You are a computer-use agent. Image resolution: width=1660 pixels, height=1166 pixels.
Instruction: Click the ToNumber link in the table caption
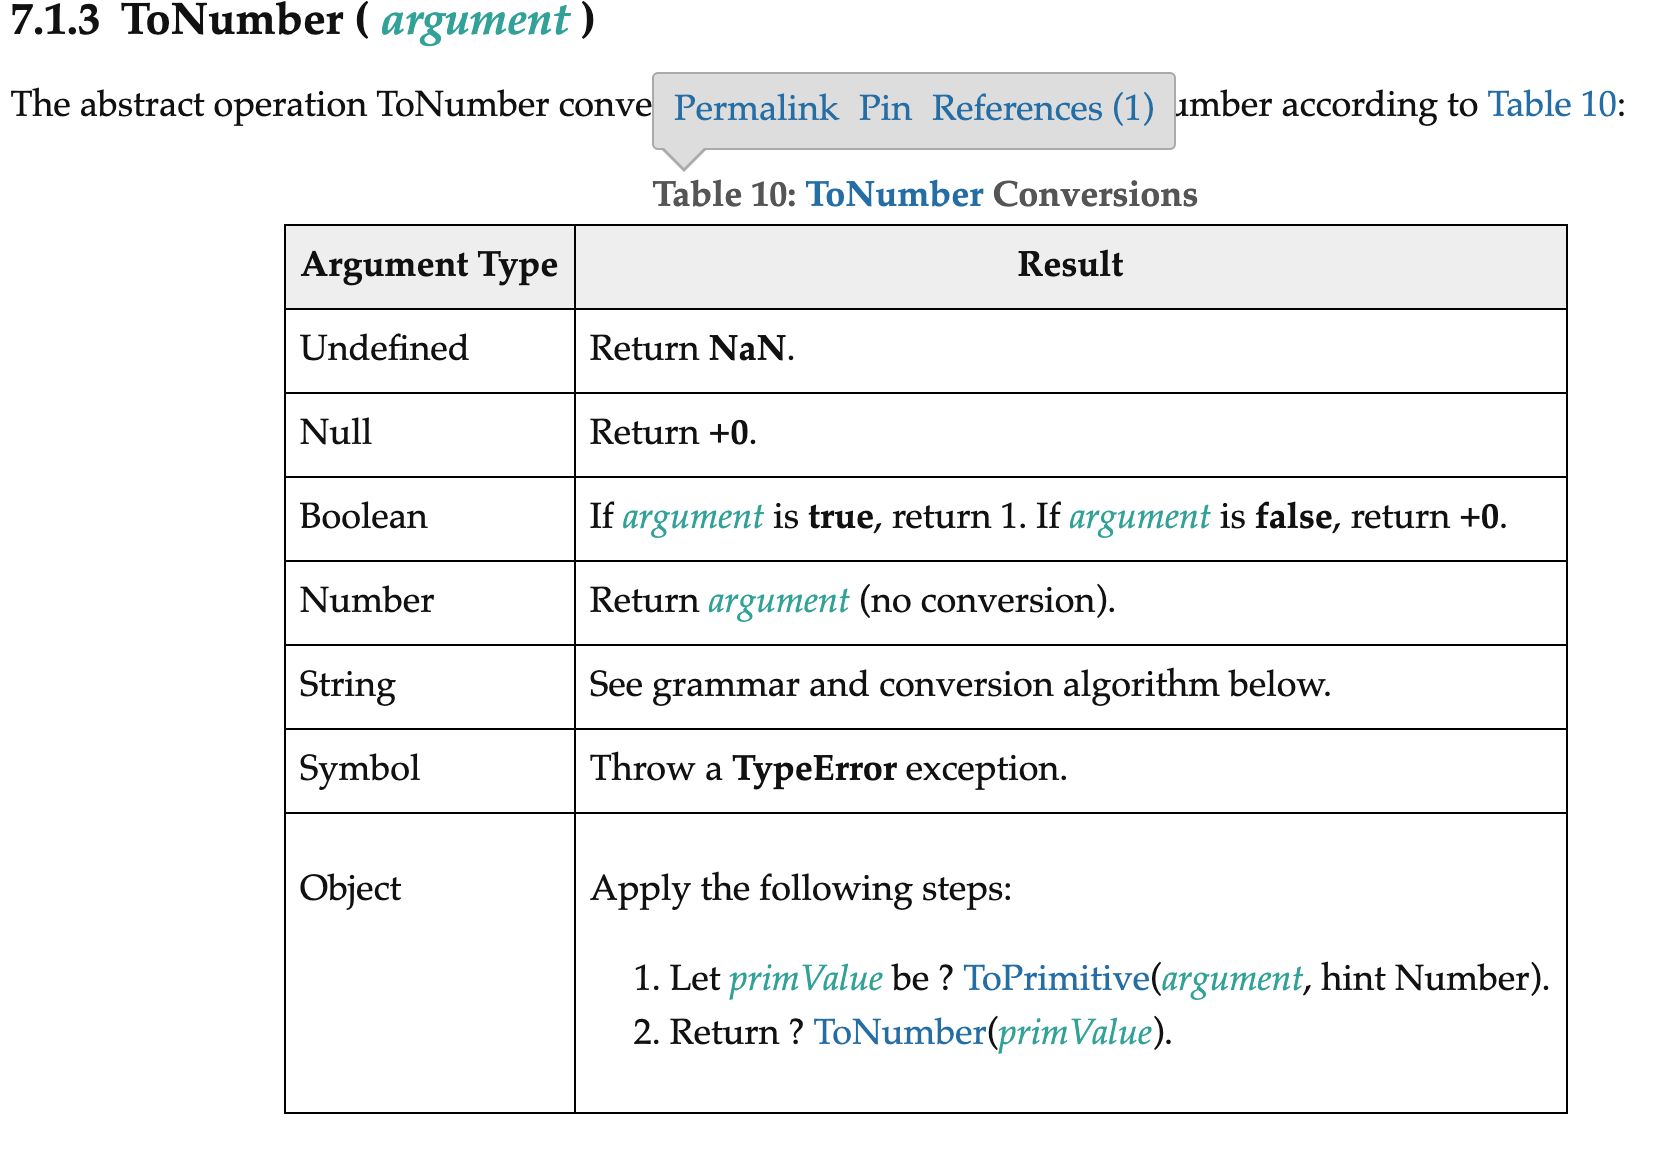pos(894,194)
